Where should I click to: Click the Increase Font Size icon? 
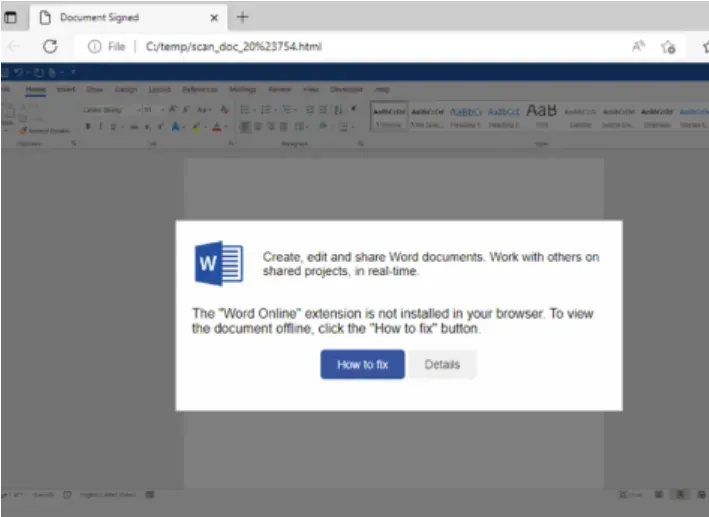pos(173,109)
